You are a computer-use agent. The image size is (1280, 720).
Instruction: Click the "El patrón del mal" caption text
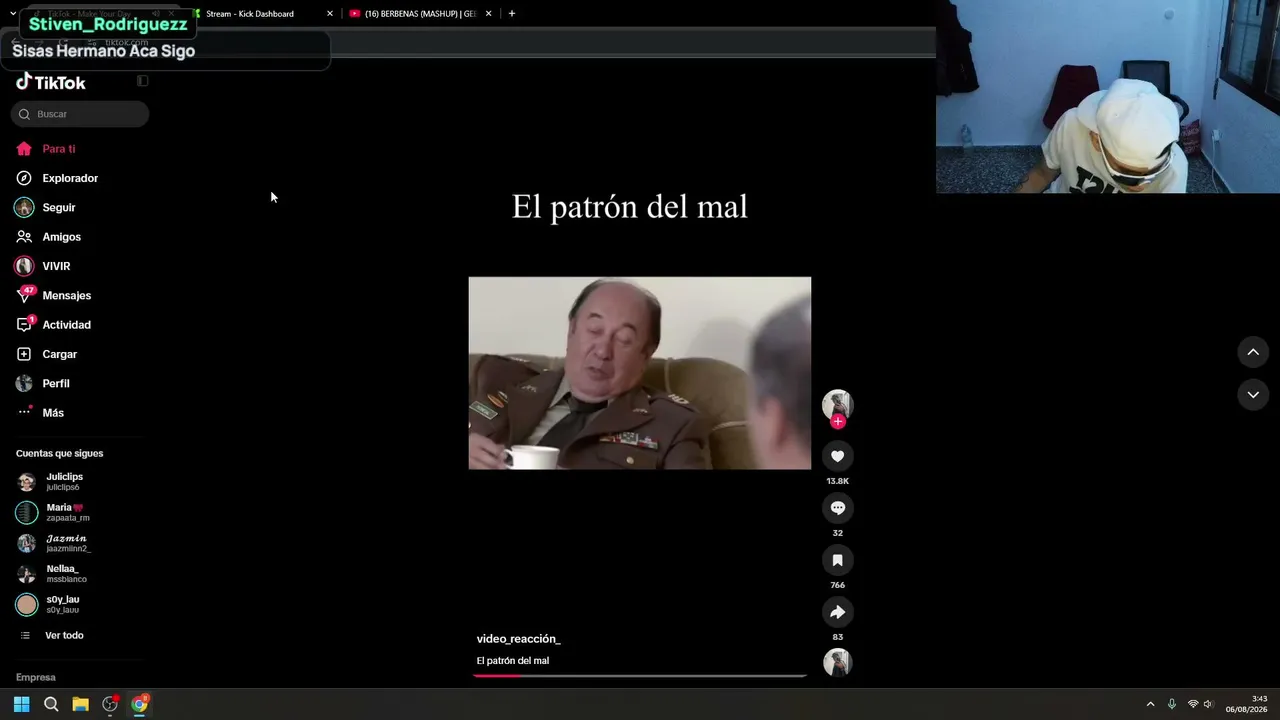pos(513,661)
